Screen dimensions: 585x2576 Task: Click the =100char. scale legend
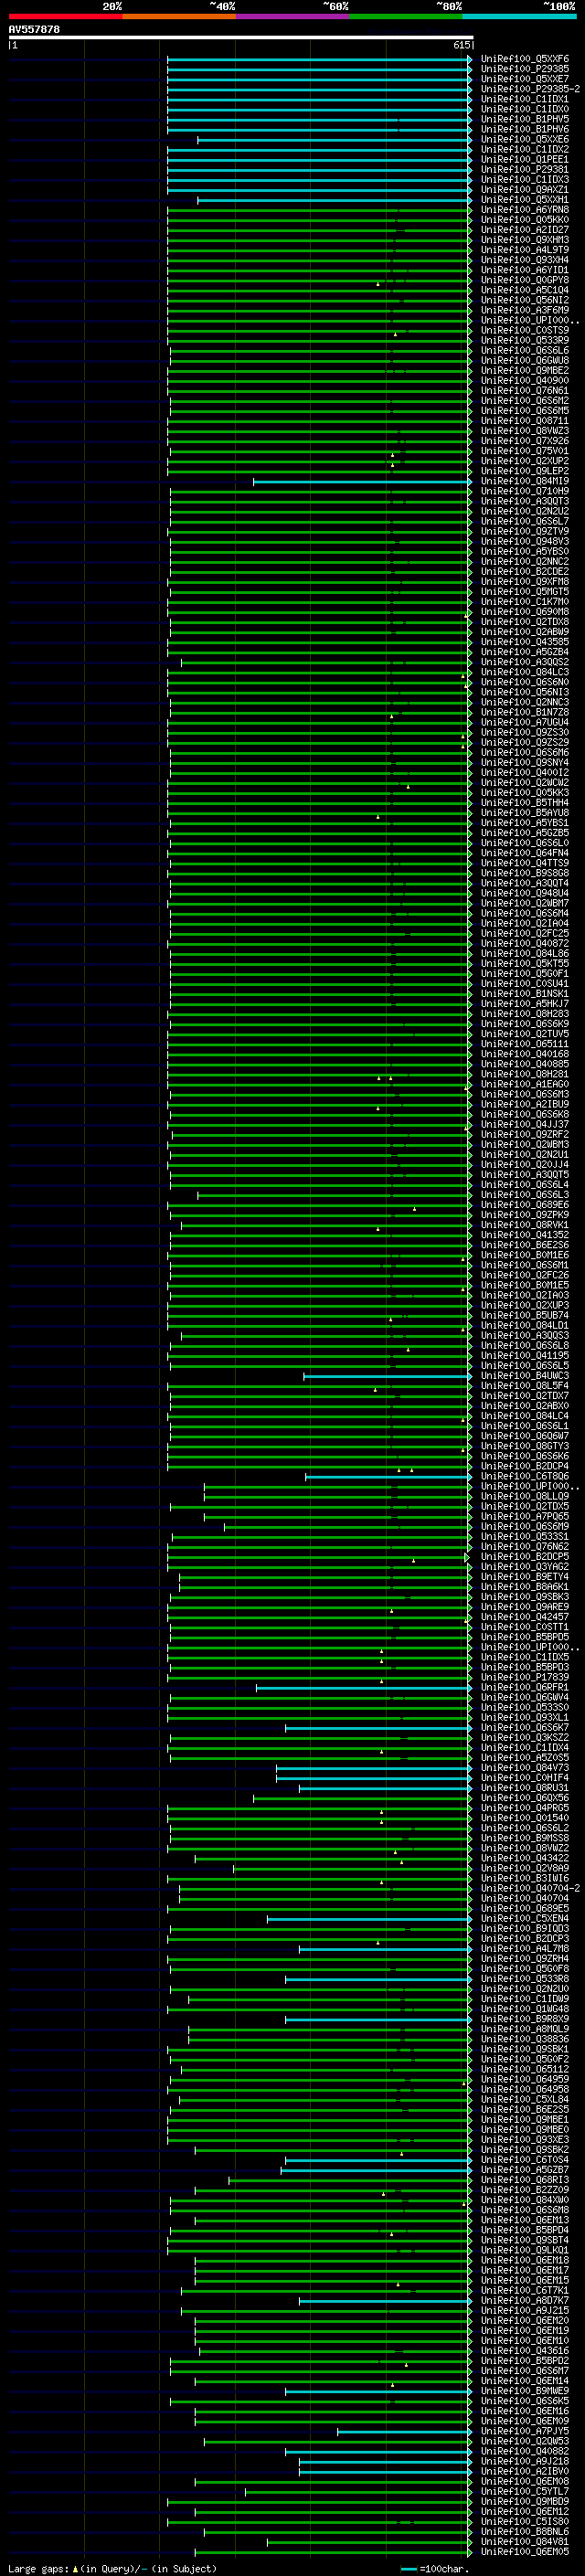pos(434,2569)
